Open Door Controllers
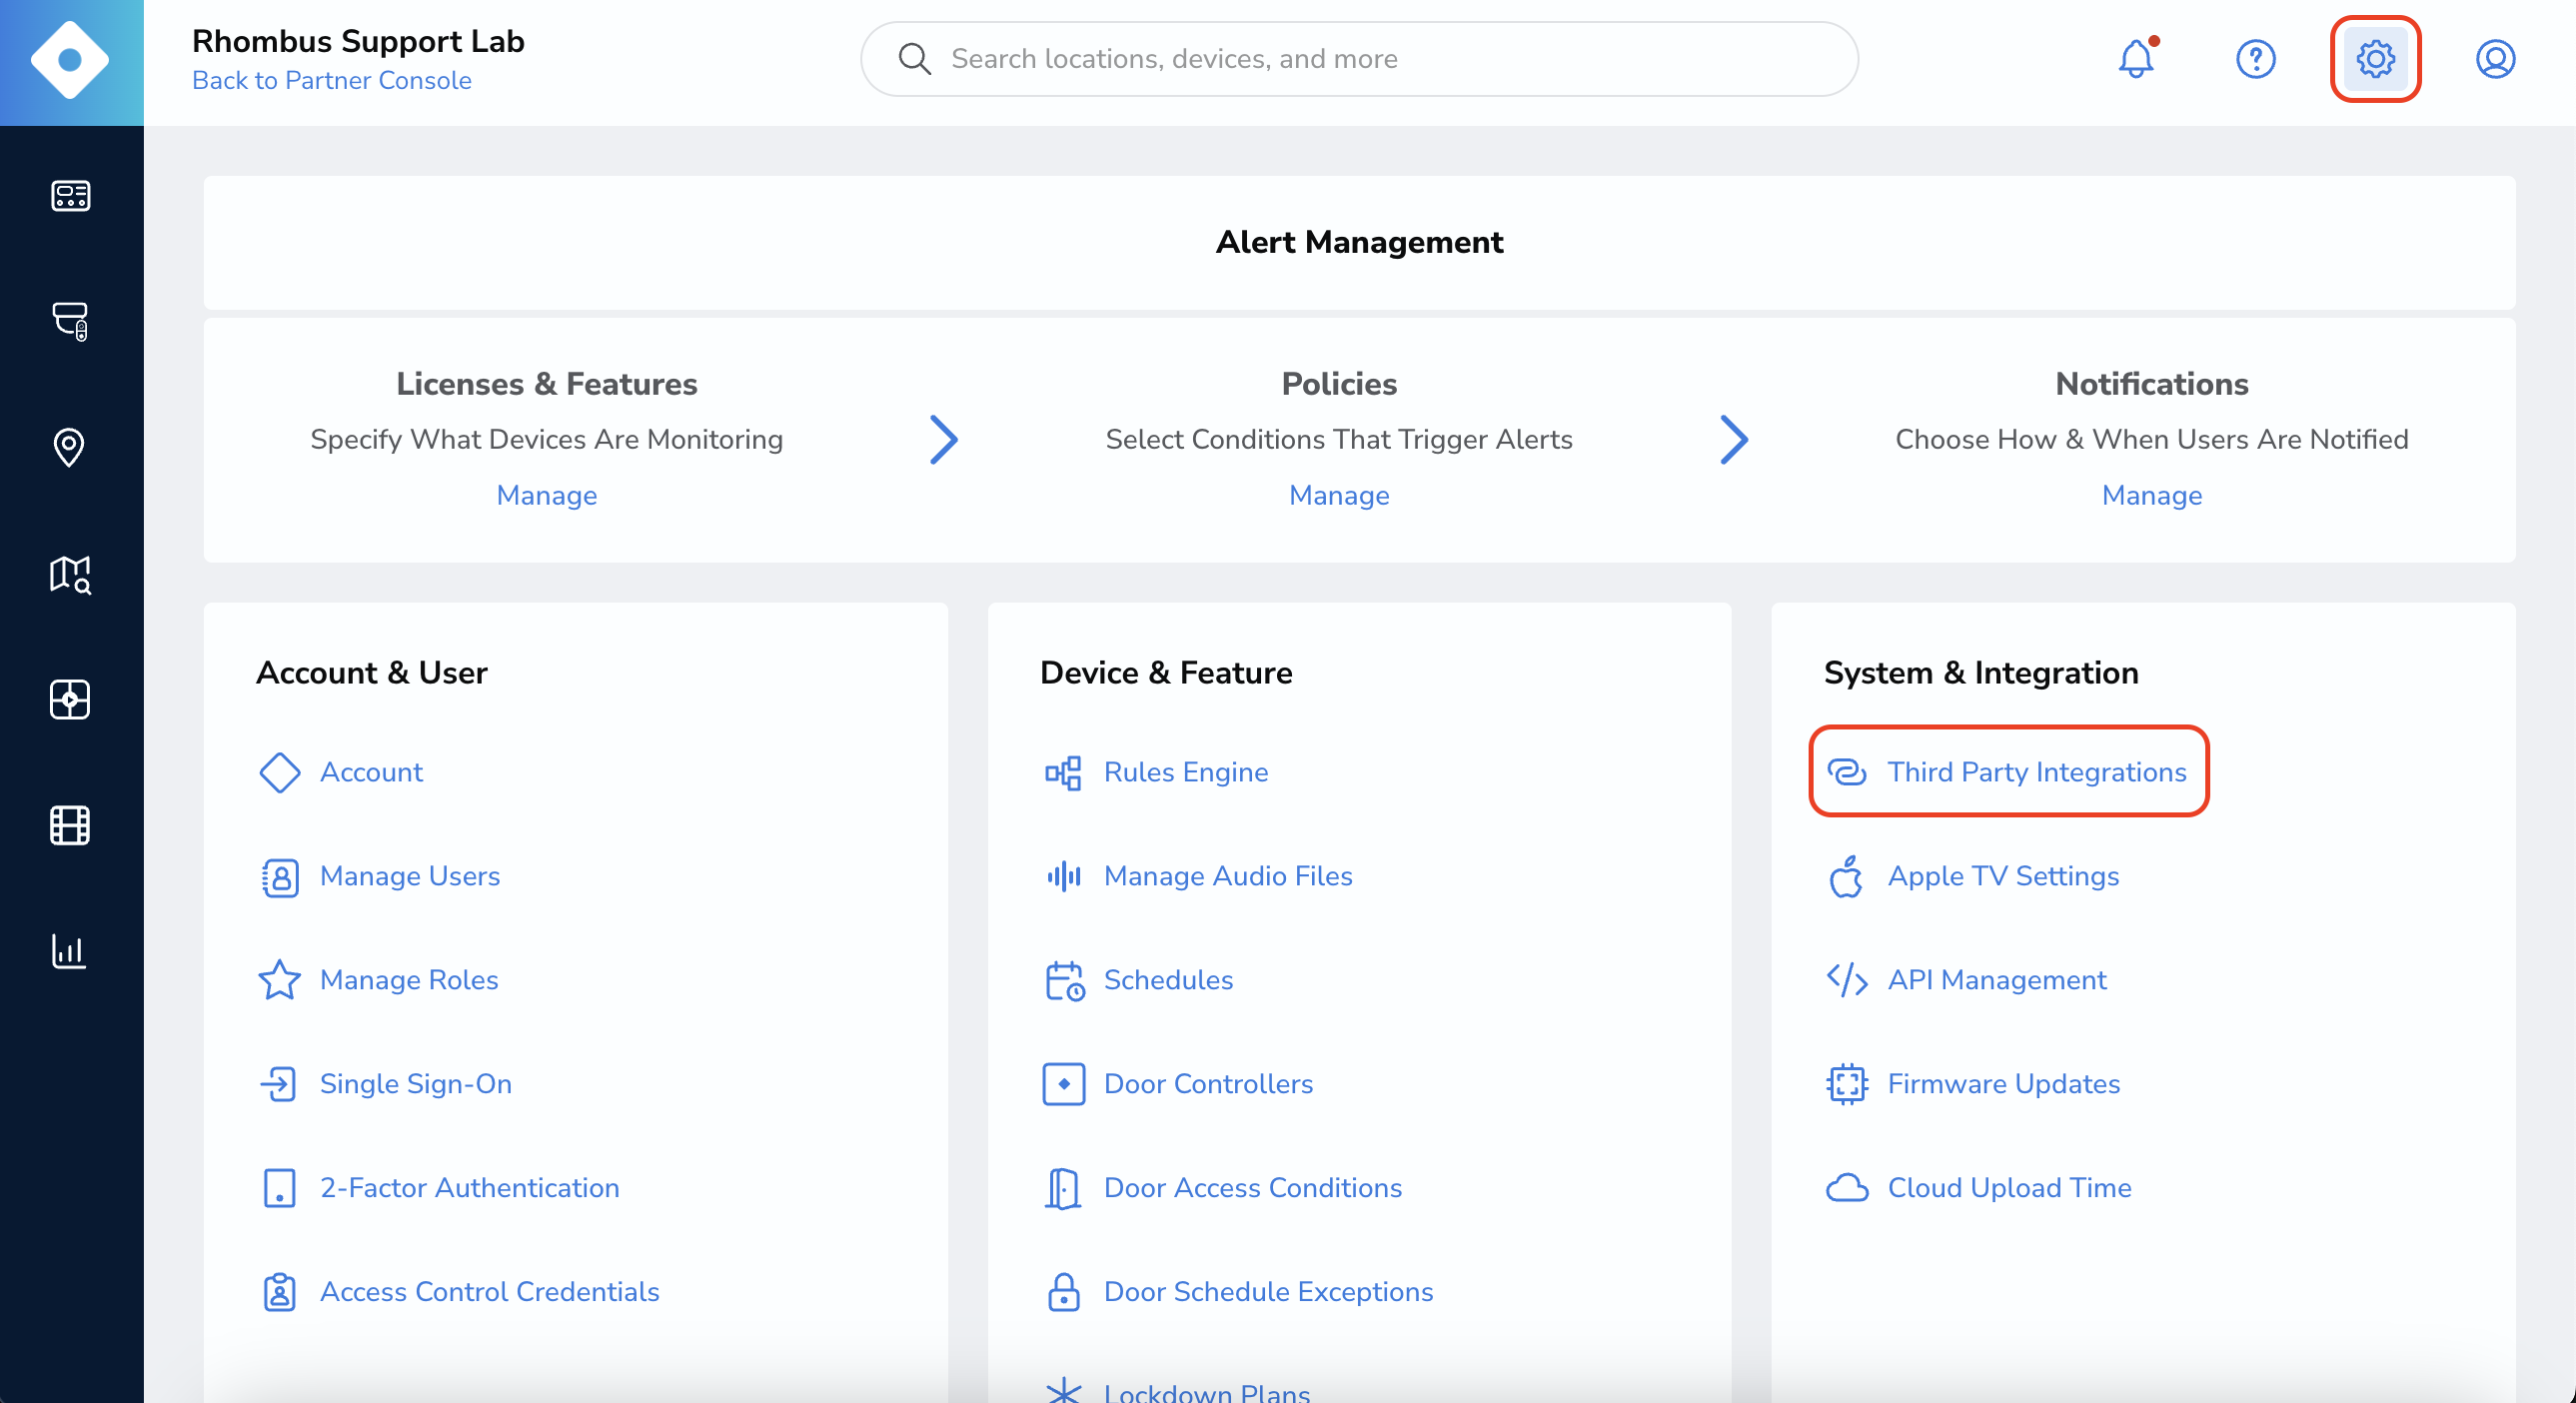 tap(1208, 1084)
